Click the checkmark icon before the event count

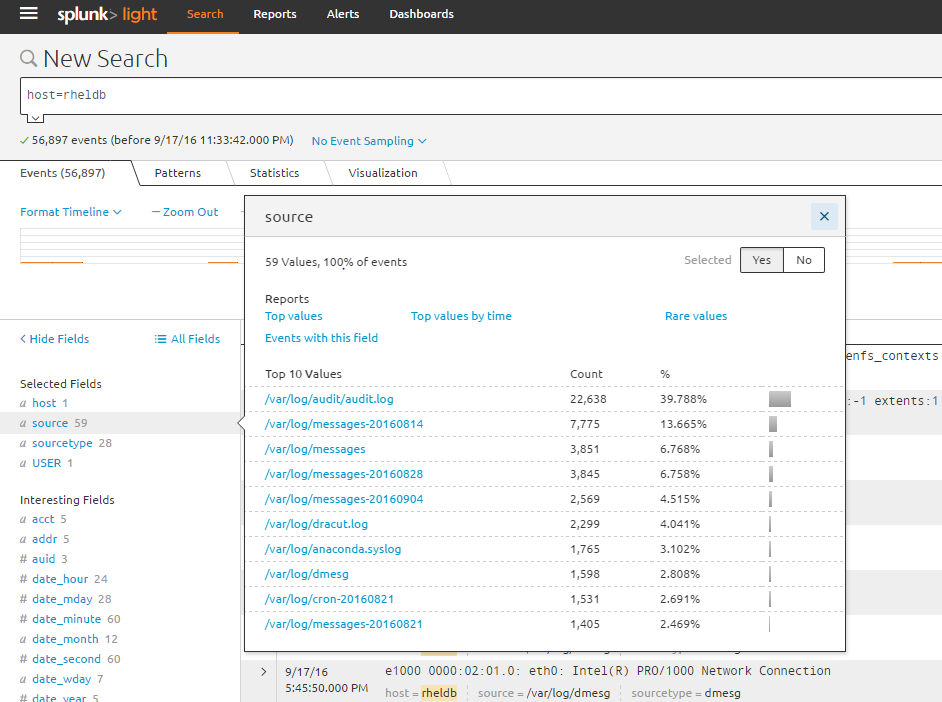22,140
